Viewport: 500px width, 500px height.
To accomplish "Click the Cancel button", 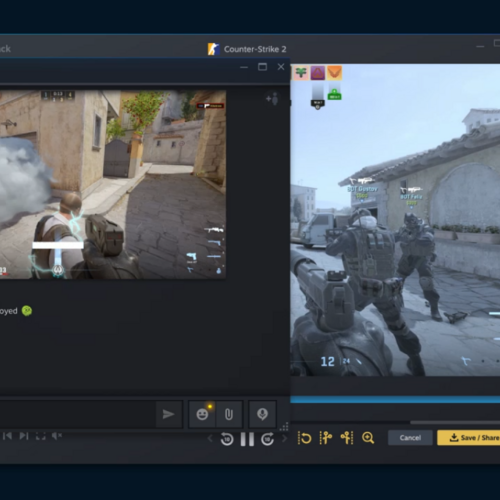I will click(x=410, y=438).
